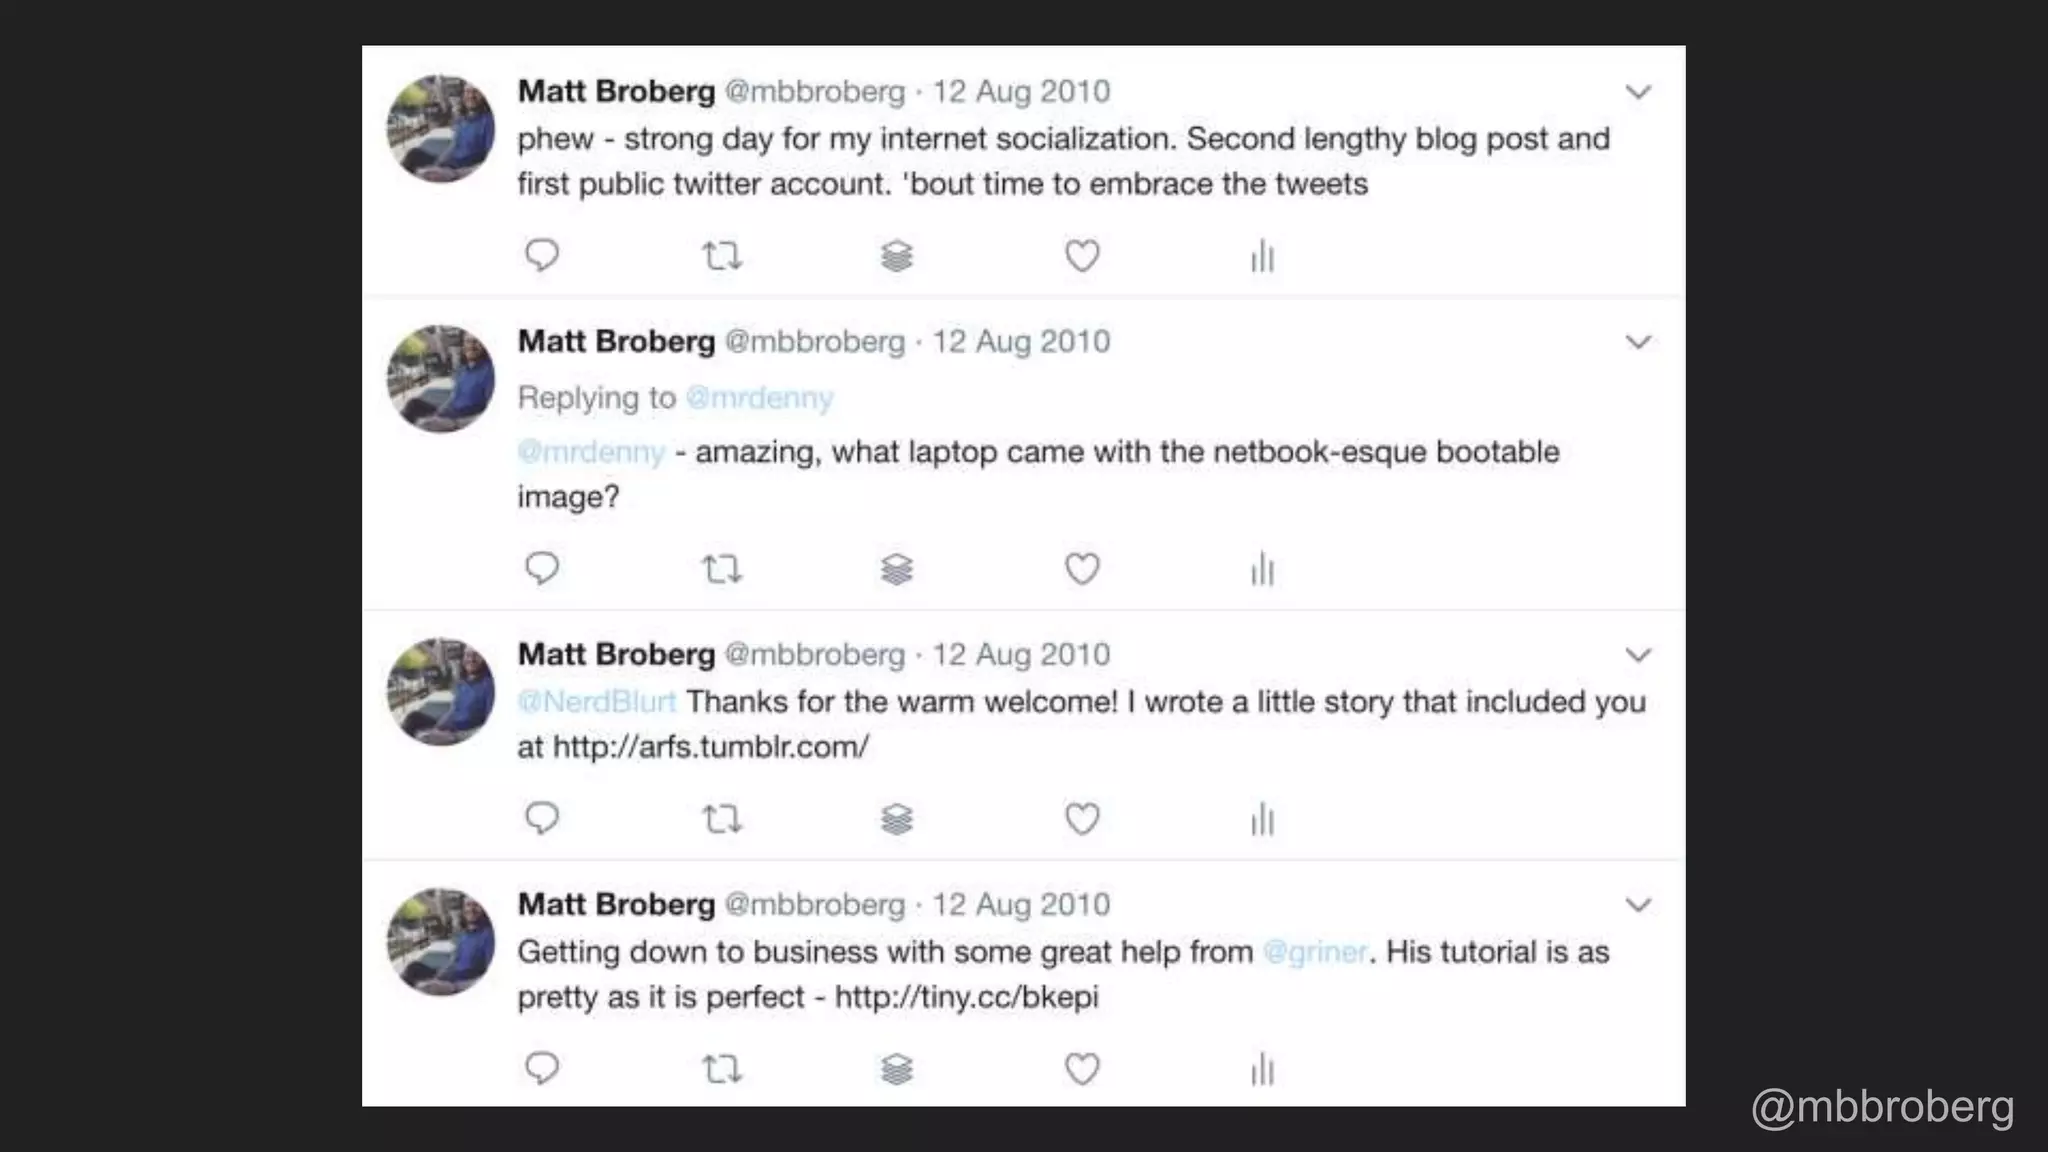The height and width of the screenshot is (1152, 2048).
Task: View analytics for the tiny.cc tutorial tweet
Action: (x=1262, y=1069)
